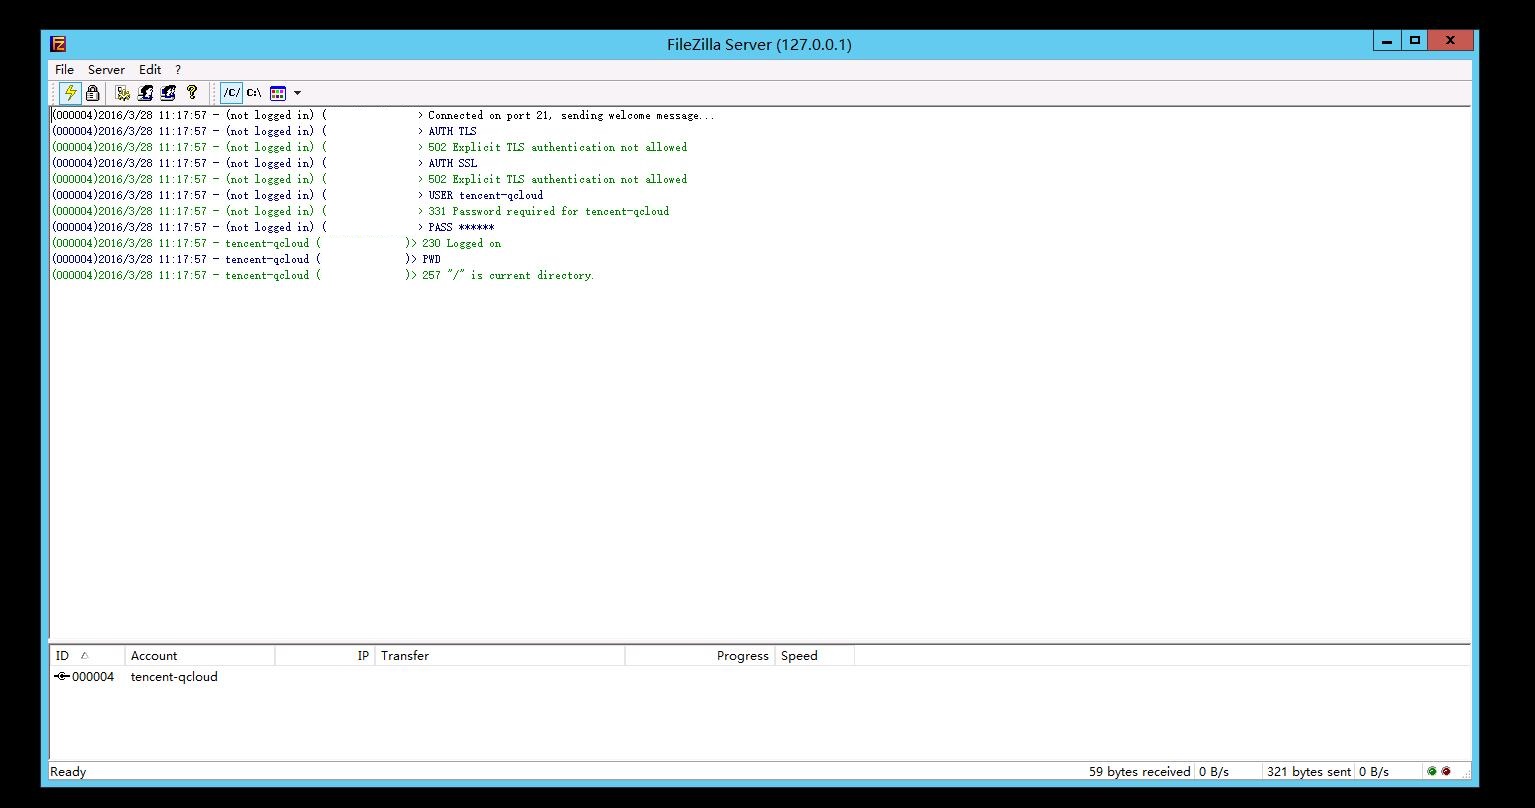Click the Transfer column header

point(405,656)
